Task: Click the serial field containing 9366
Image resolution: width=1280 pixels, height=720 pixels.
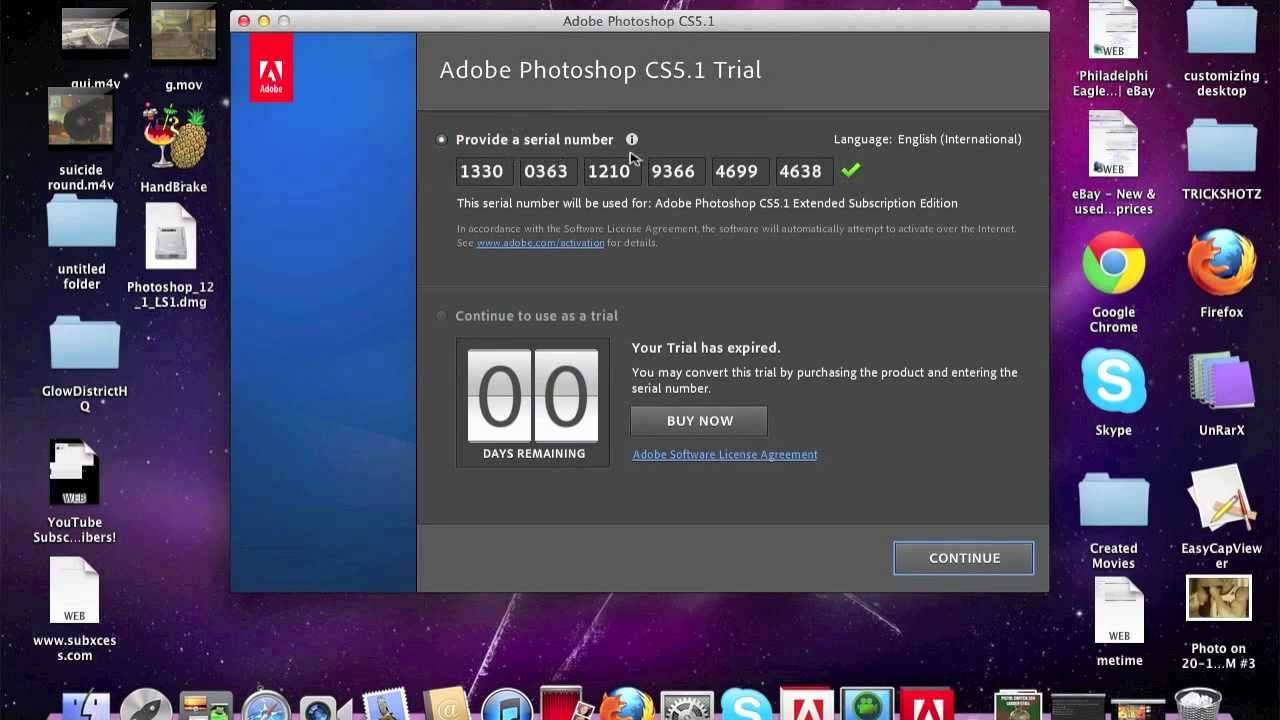Action: (676, 171)
